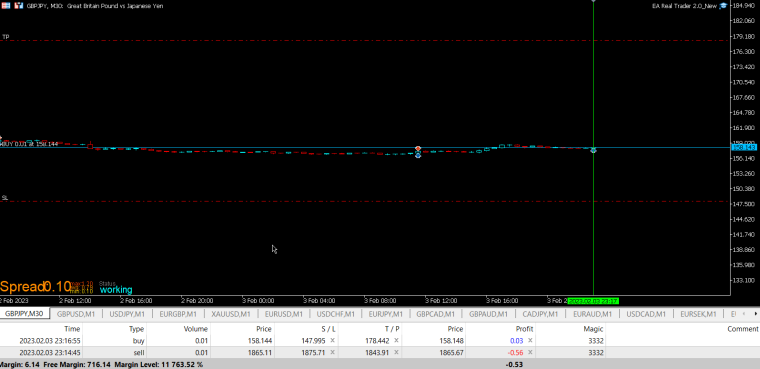
Task: Show next chart tabs with right arrow
Action: pos(757,314)
